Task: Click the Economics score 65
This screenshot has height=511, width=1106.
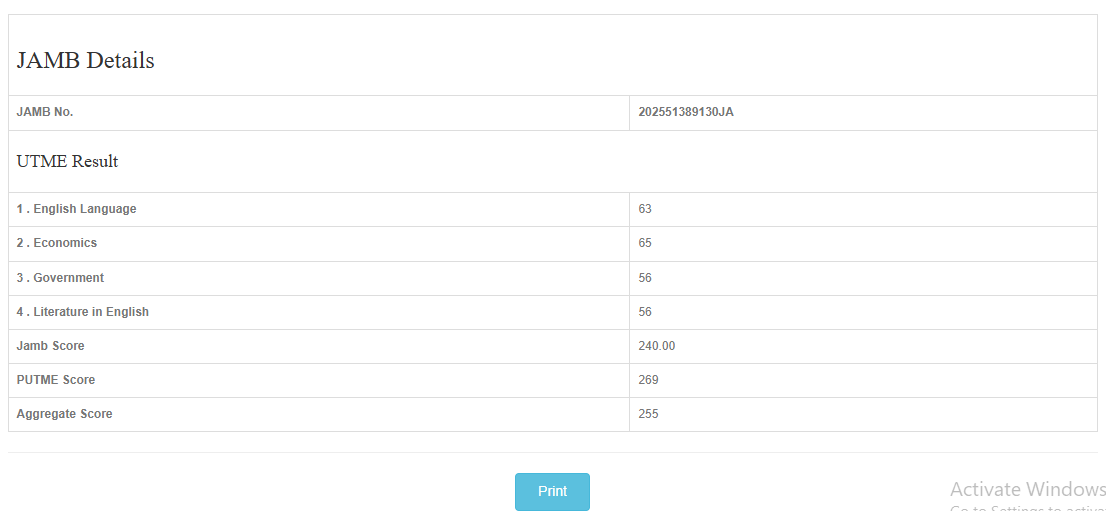Action: point(645,243)
